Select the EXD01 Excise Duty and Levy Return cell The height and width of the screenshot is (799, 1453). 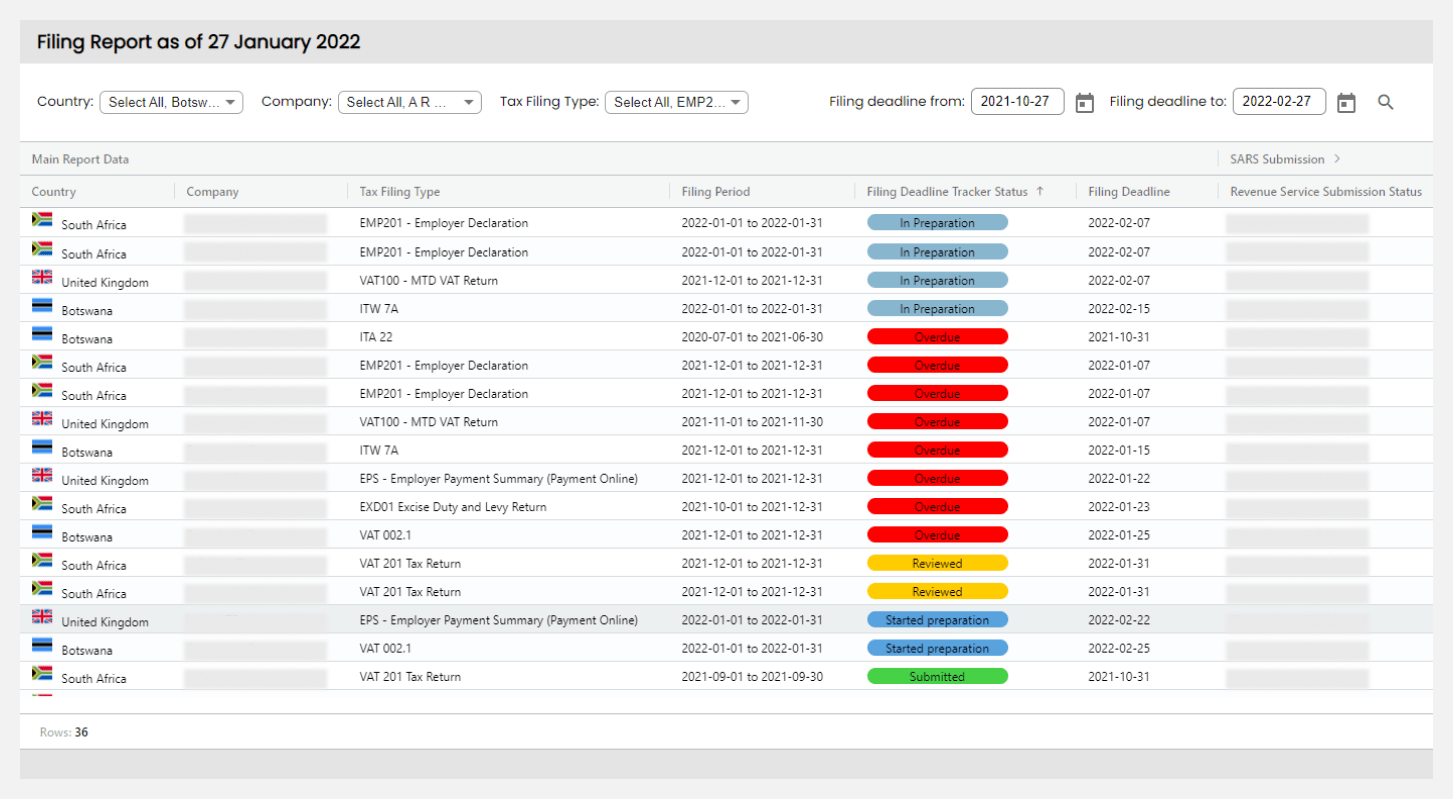[453, 507]
